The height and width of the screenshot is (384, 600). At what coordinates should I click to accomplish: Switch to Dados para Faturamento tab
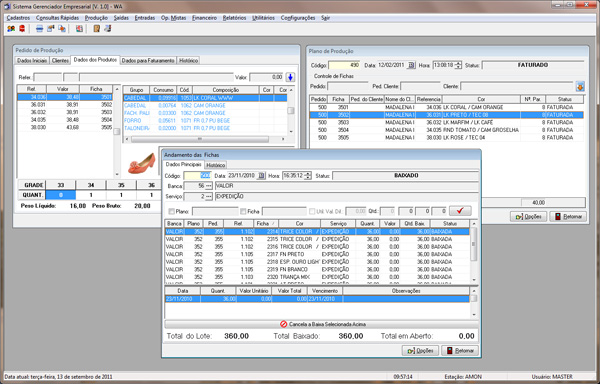[148, 61]
